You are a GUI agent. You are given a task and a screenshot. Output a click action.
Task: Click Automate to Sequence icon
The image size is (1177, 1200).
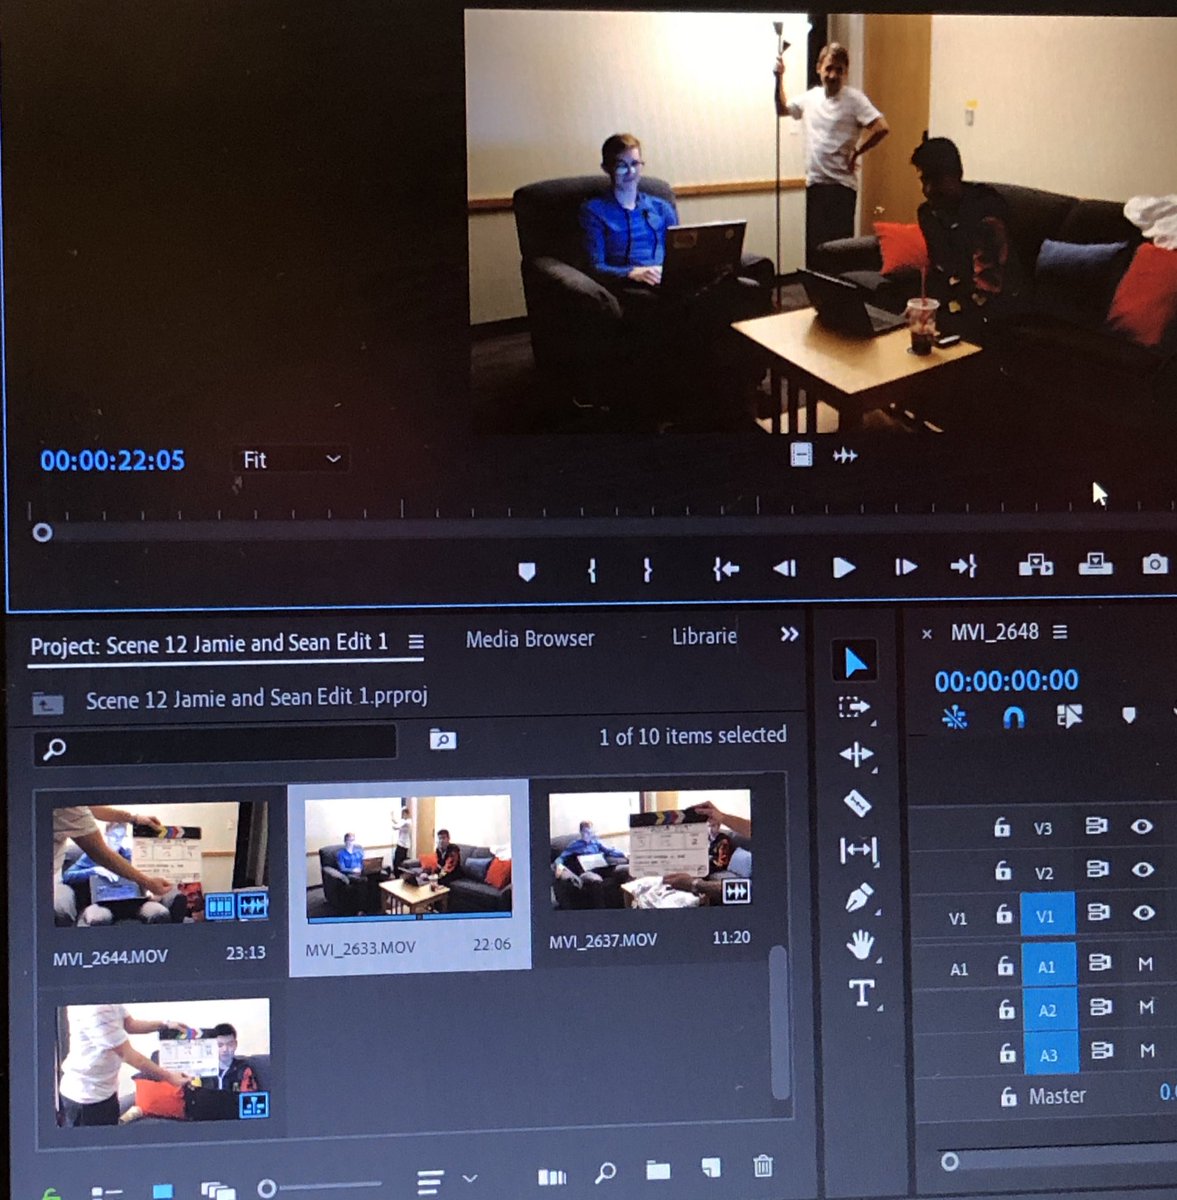click(x=552, y=1176)
